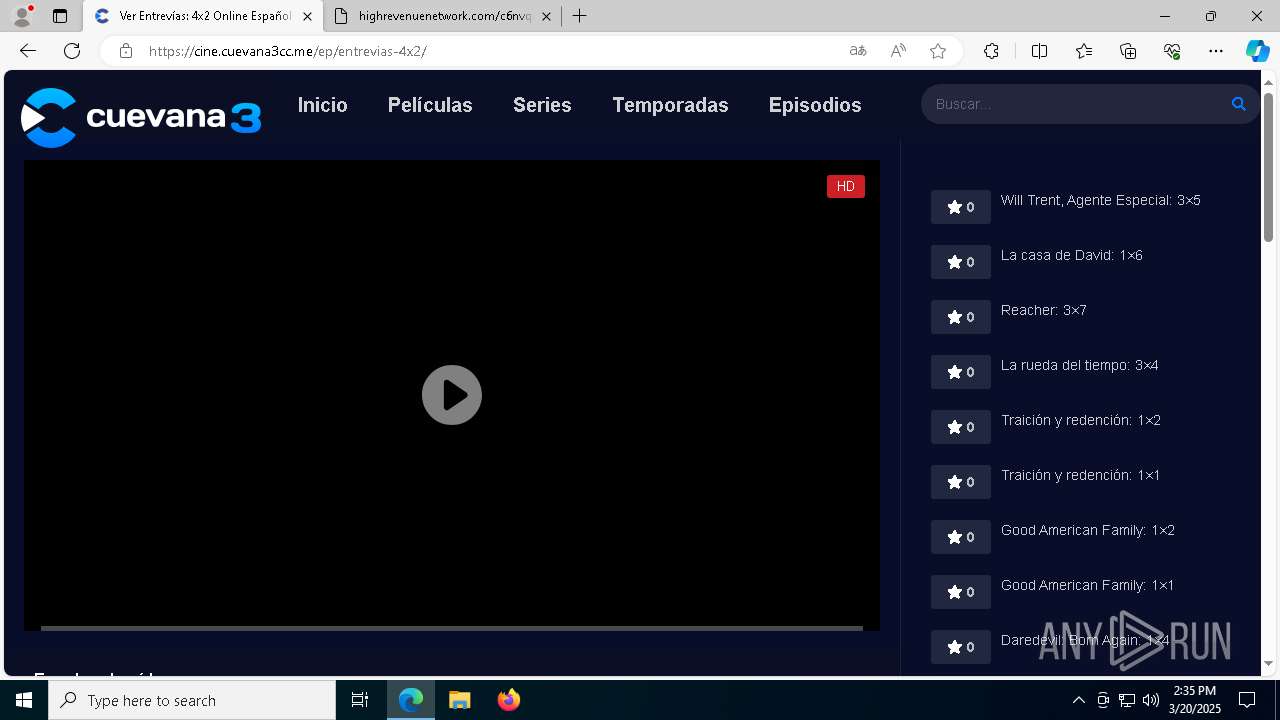Open Split screen button
The width and height of the screenshot is (1280, 720).
pyautogui.click(x=1039, y=51)
